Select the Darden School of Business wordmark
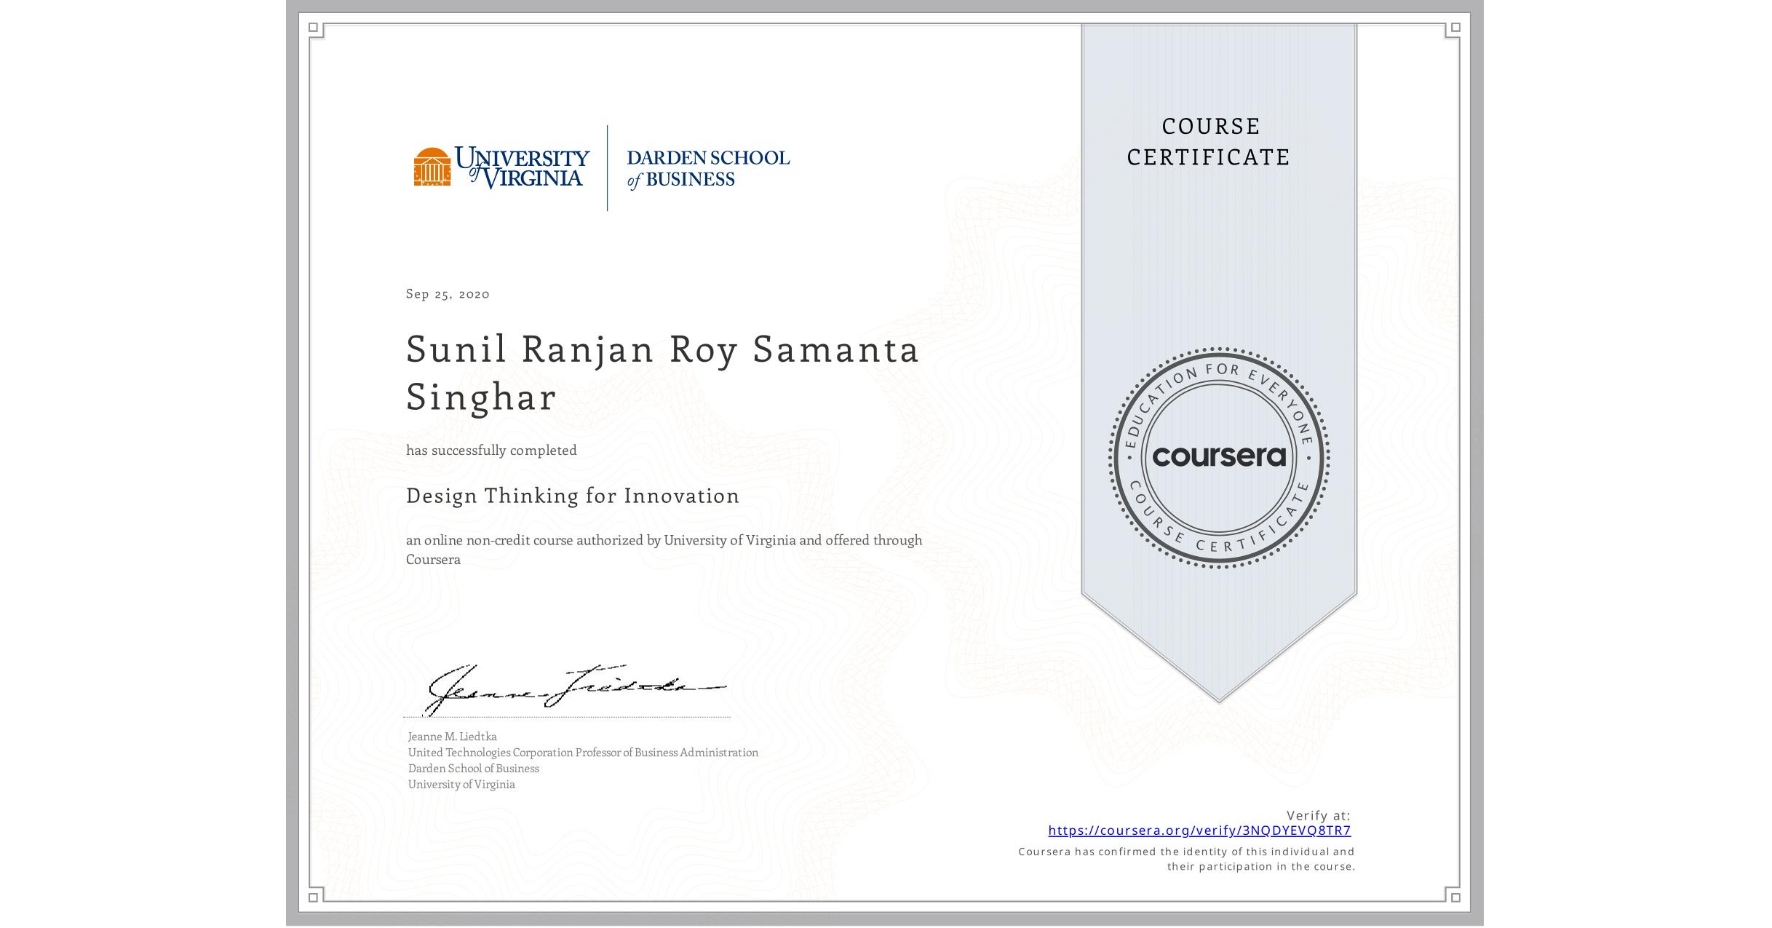The height and width of the screenshot is (928, 1772). click(707, 168)
